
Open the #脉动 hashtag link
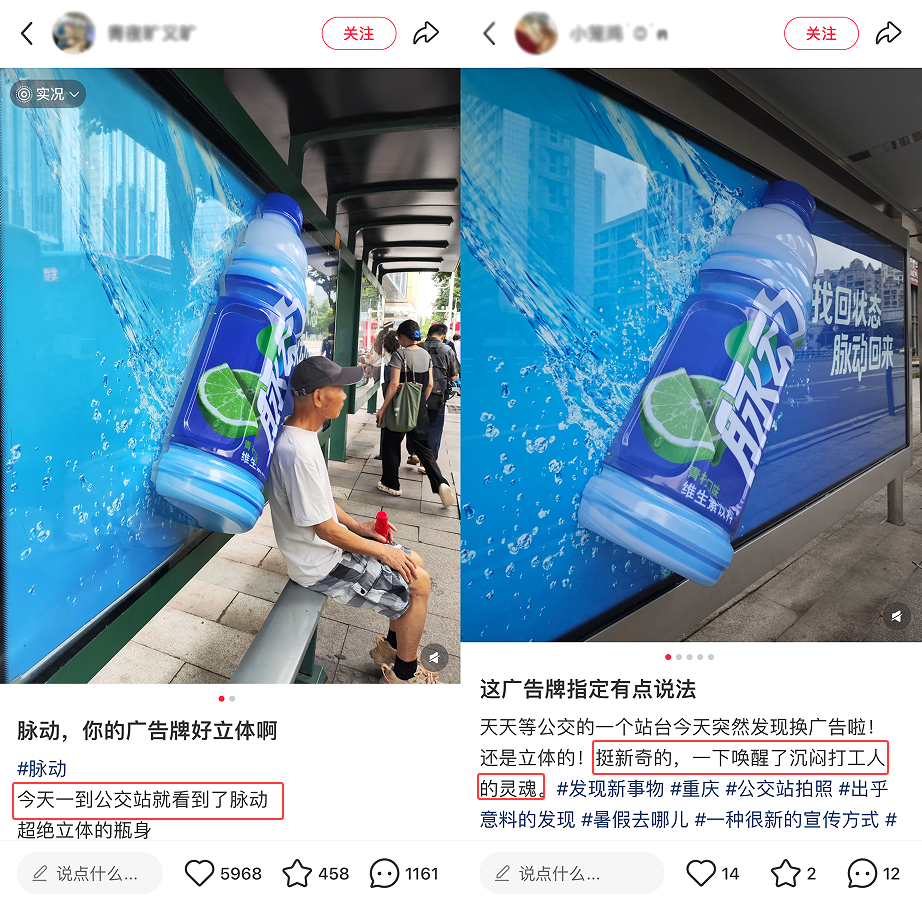tap(42, 768)
